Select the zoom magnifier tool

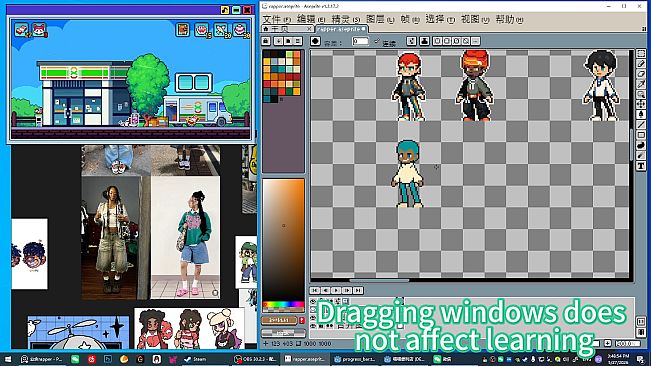tap(641, 94)
